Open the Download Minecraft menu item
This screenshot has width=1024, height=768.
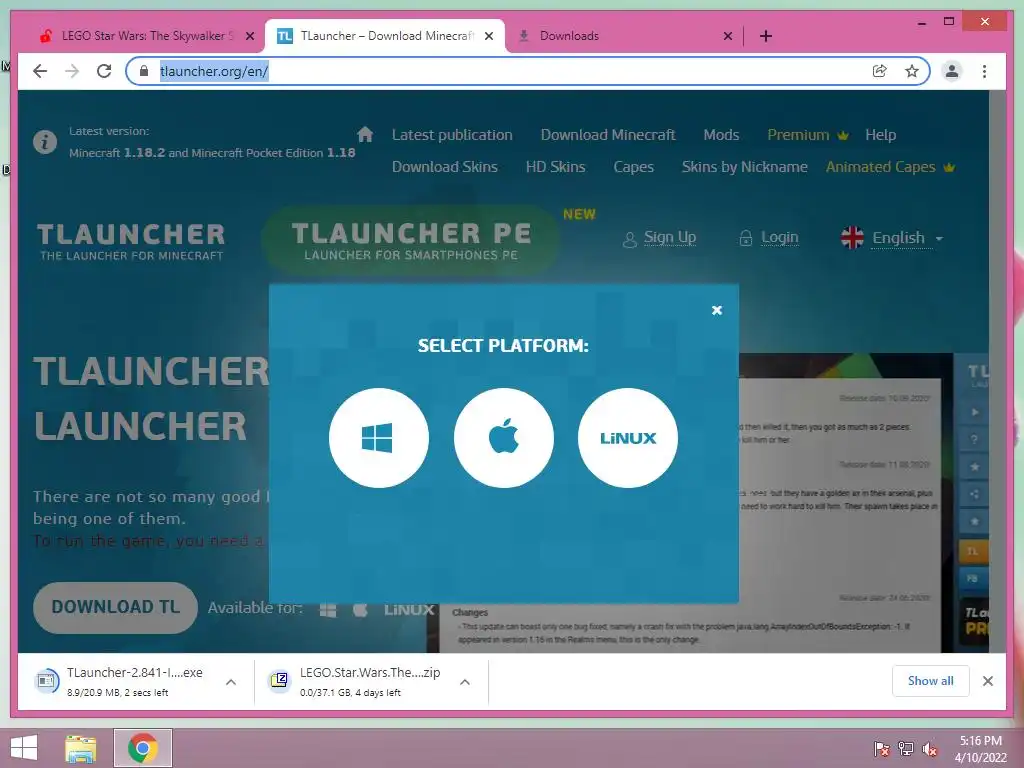(x=608, y=135)
